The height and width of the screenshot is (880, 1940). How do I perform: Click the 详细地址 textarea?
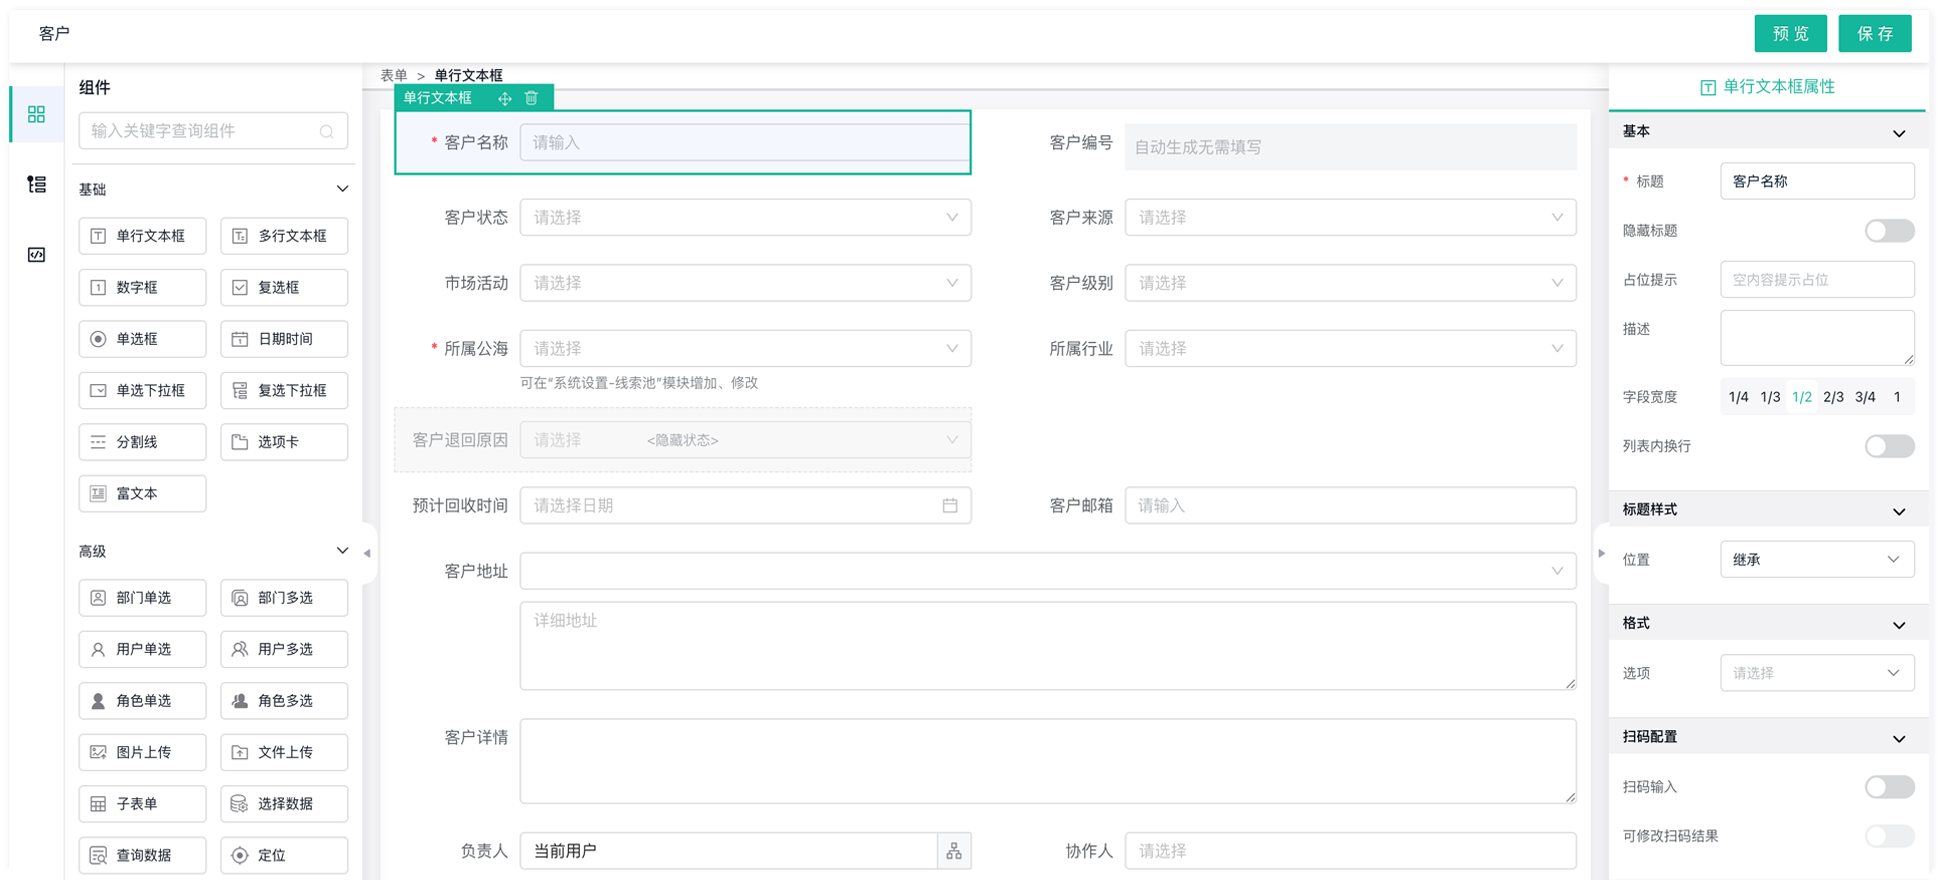click(x=1048, y=646)
